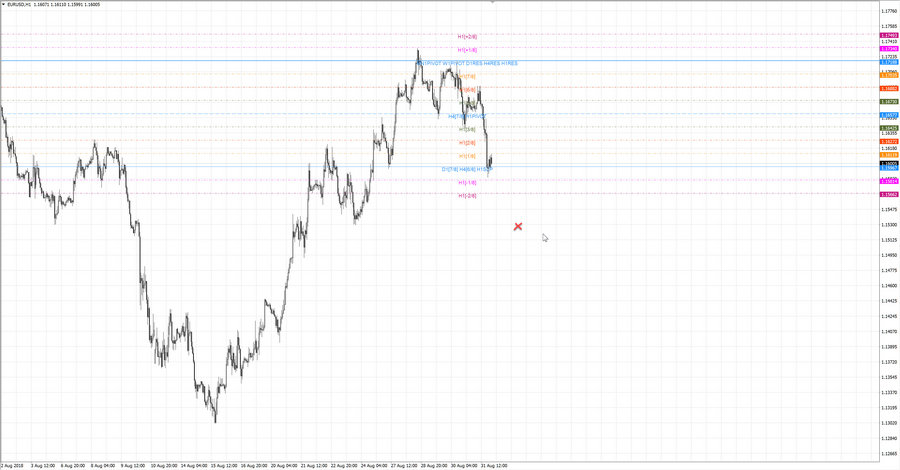The height and width of the screenshot is (470, 900).
Task: Click the blue 1.17189 price tag
Action: pos(889,62)
